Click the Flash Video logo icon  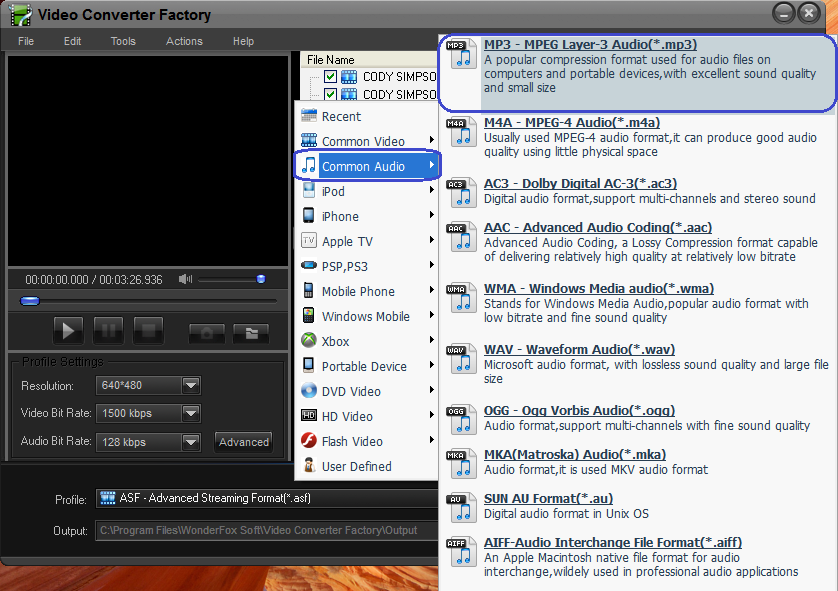309,440
